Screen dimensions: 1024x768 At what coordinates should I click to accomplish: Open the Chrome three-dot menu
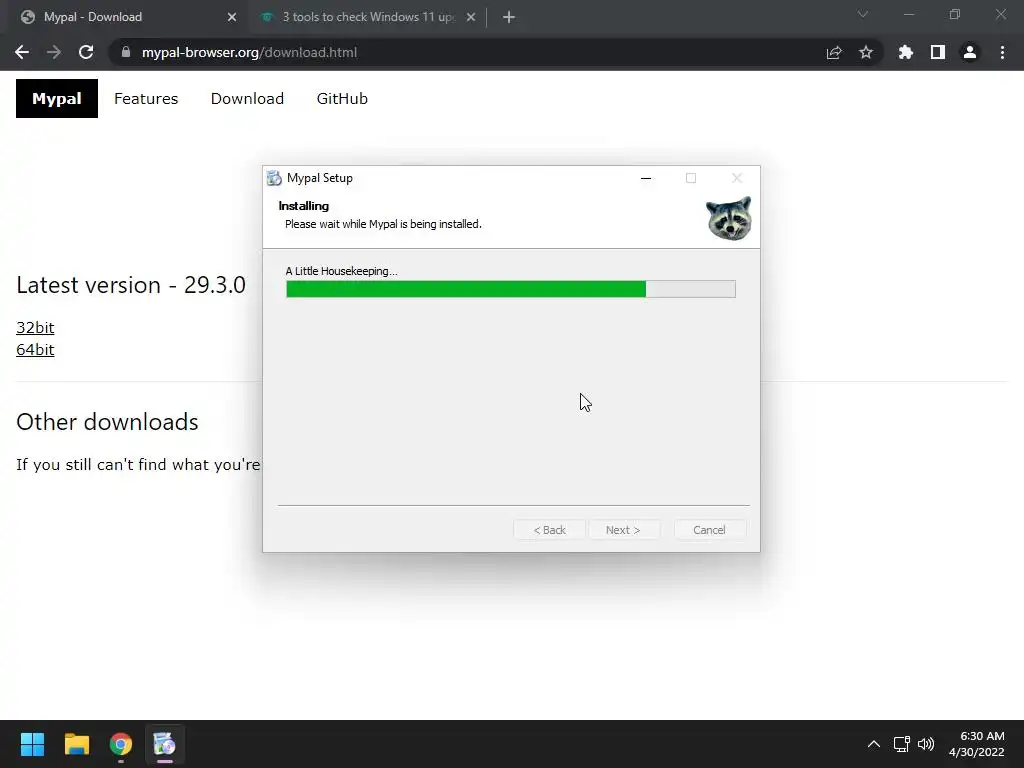tap(1002, 52)
